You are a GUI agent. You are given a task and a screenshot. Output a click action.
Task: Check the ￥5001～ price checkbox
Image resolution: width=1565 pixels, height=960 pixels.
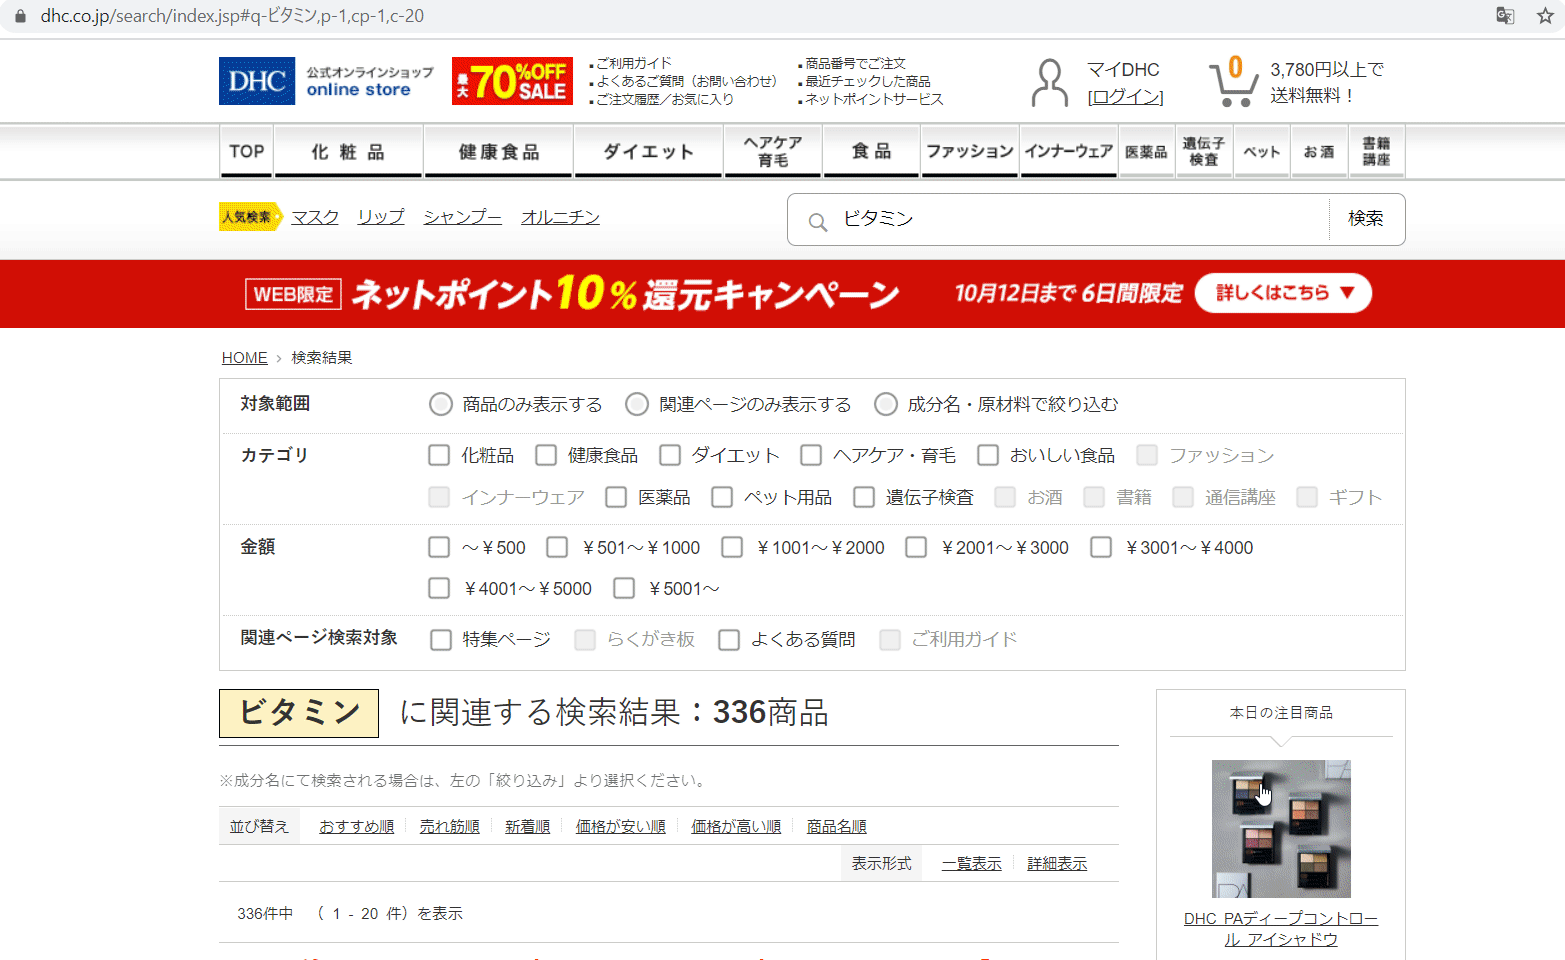pyautogui.click(x=624, y=588)
